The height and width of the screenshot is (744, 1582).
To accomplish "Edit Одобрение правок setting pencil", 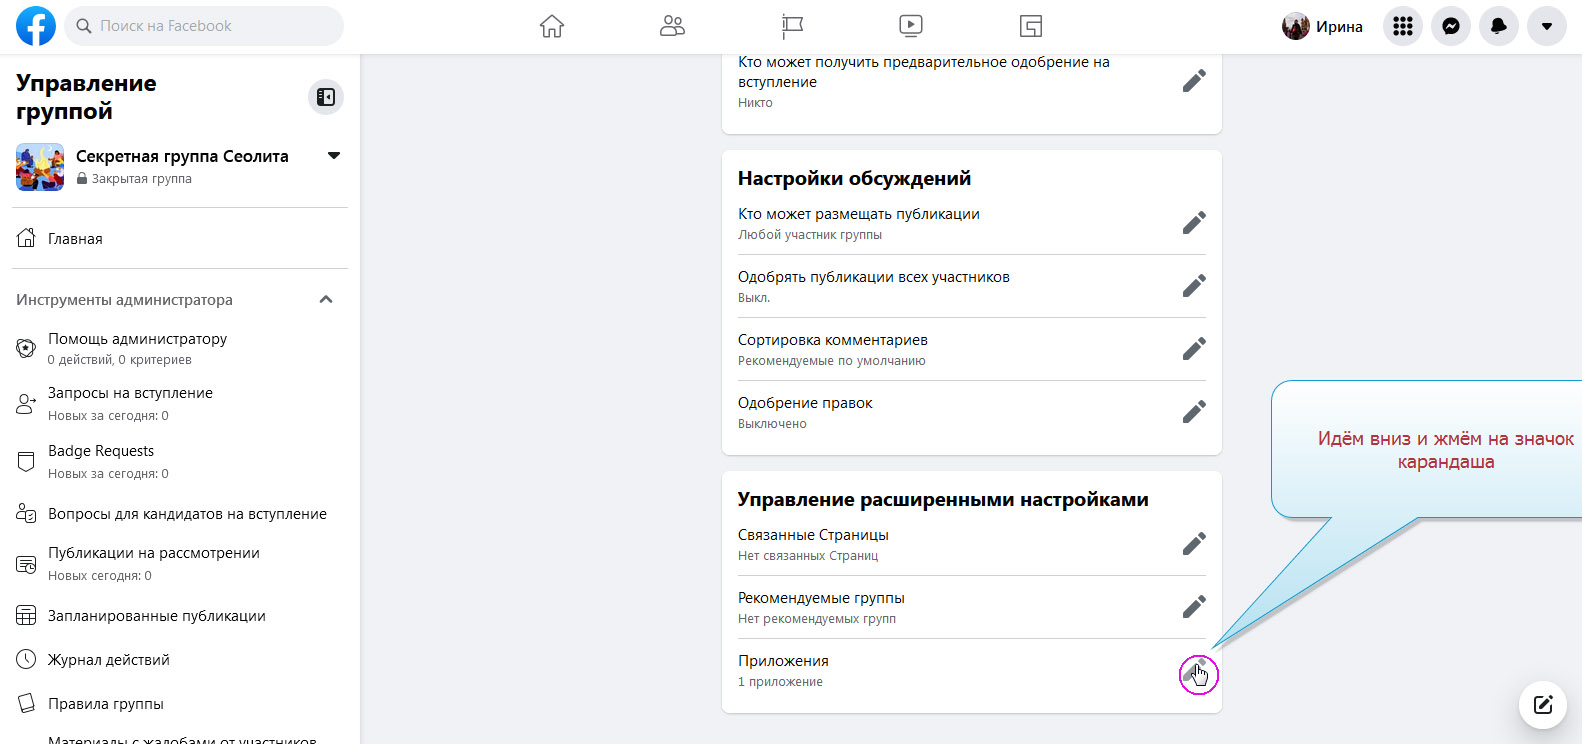I will (1194, 412).
